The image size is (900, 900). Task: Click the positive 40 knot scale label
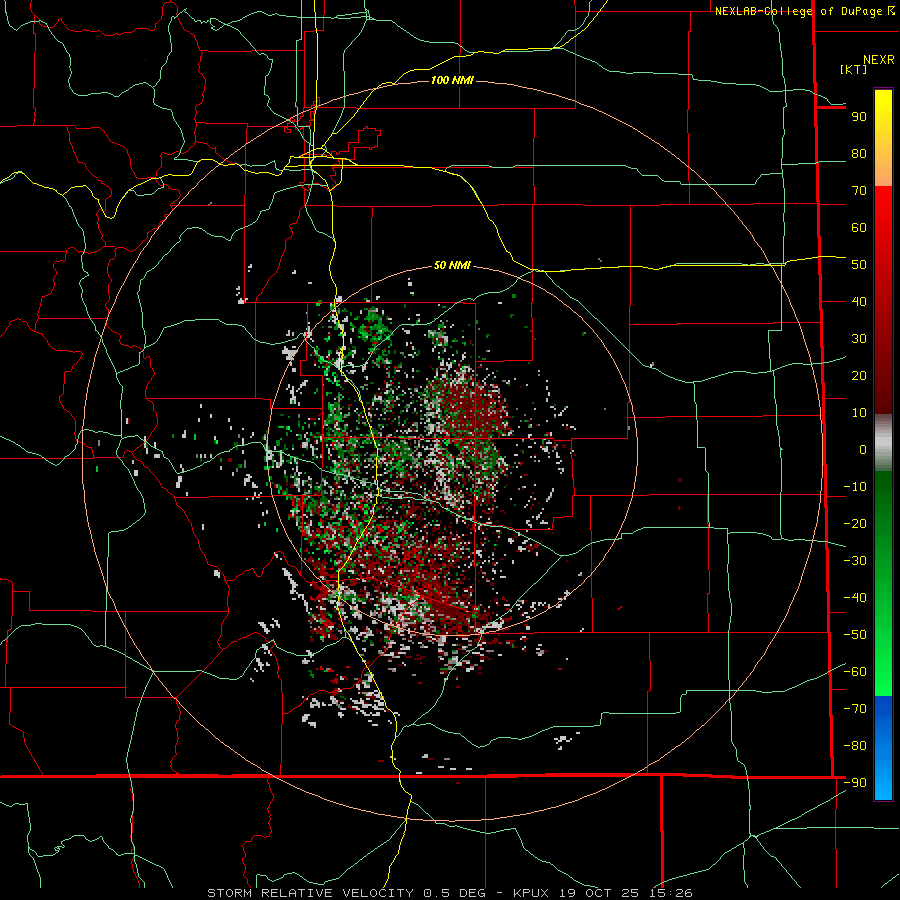point(859,302)
